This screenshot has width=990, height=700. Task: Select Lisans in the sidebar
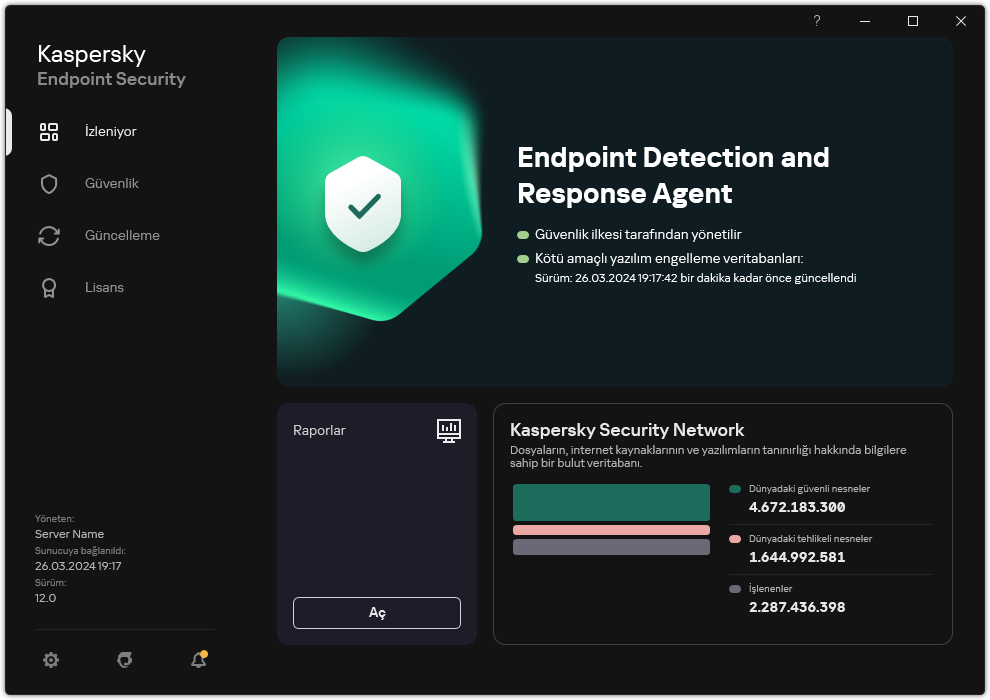click(x=104, y=288)
